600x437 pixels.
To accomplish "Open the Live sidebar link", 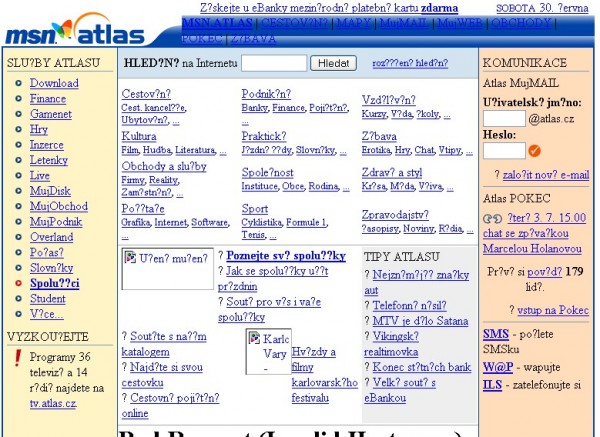I will point(40,176).
